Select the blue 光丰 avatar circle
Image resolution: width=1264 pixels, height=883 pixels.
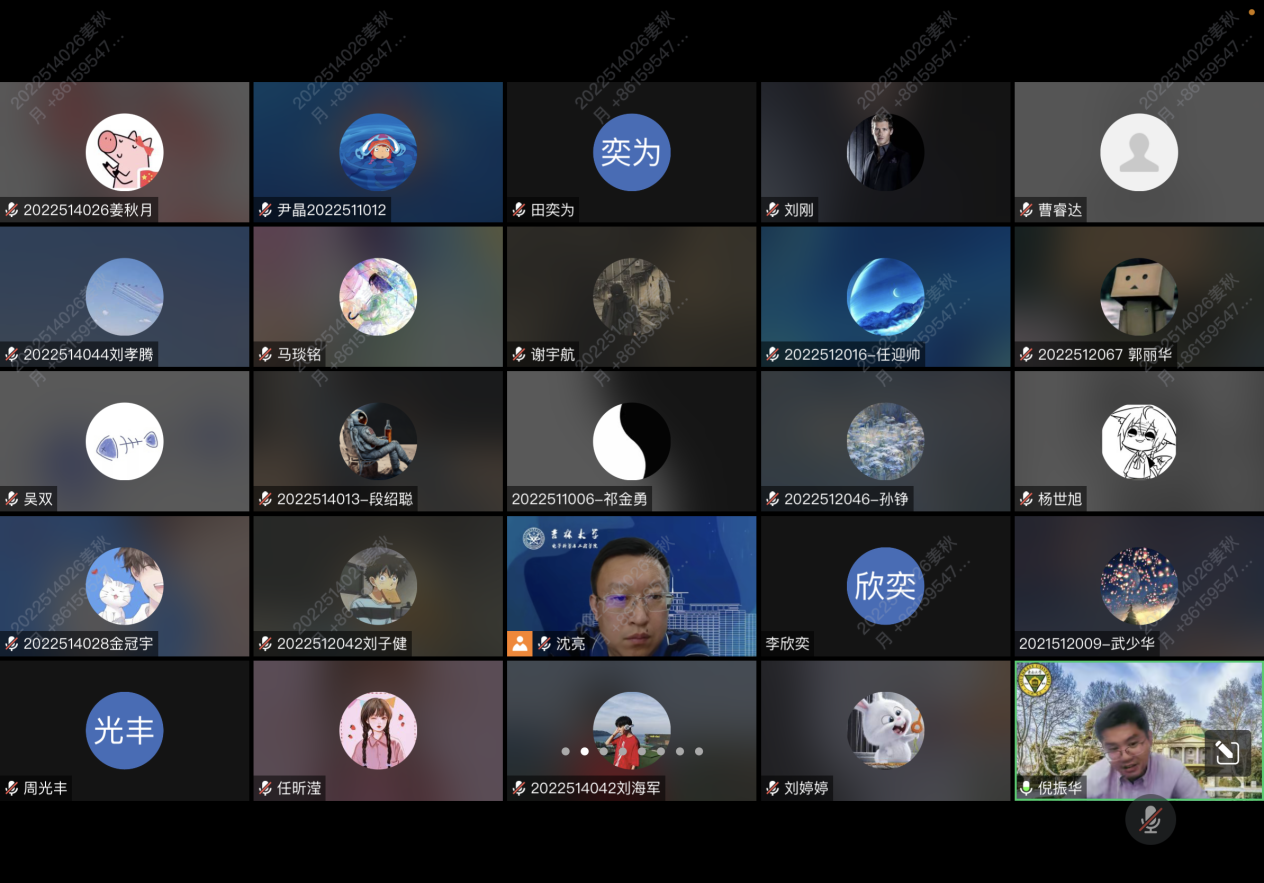(124, 730)
